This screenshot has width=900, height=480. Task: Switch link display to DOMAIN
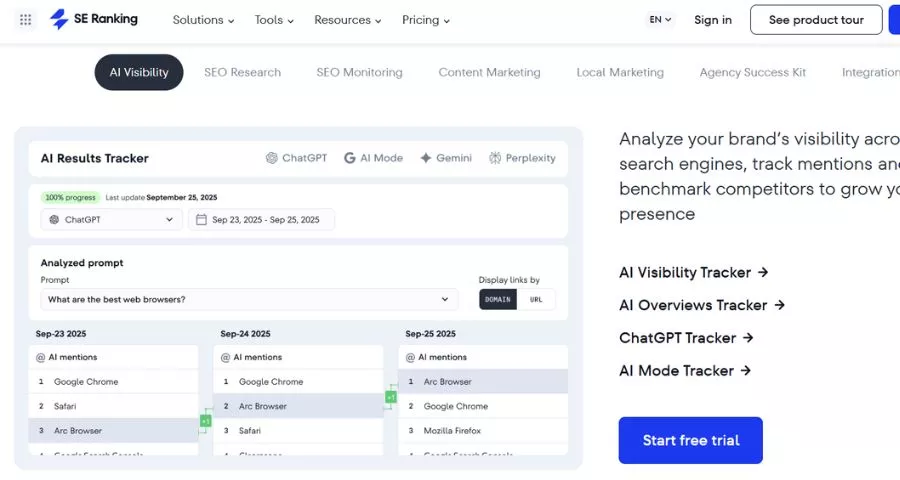498,299
